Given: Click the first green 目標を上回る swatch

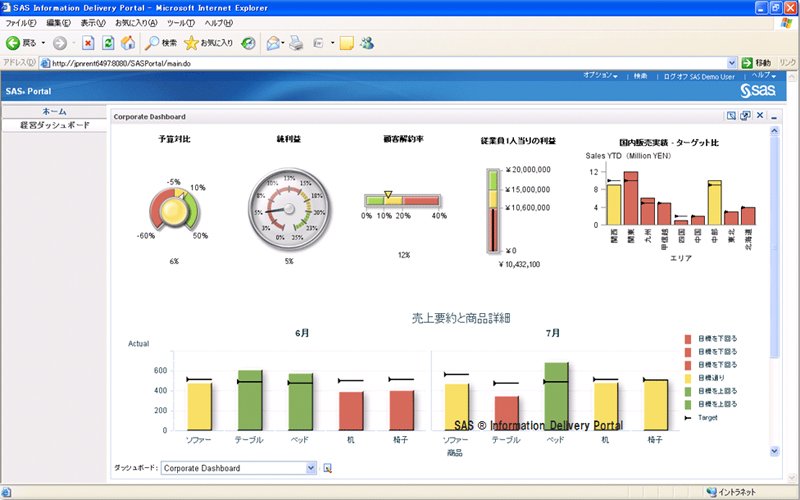Looking at the screenshot, I should 688,391.
